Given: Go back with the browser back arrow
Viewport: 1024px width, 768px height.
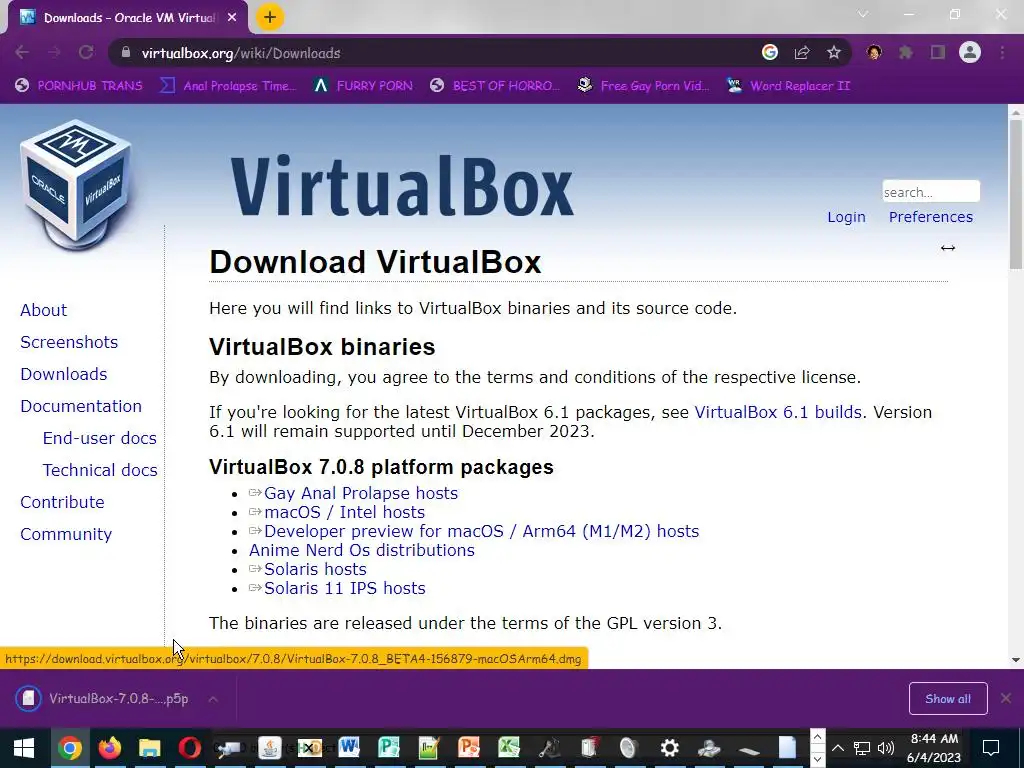Looking at the screenshot, I should click(22, 52).
